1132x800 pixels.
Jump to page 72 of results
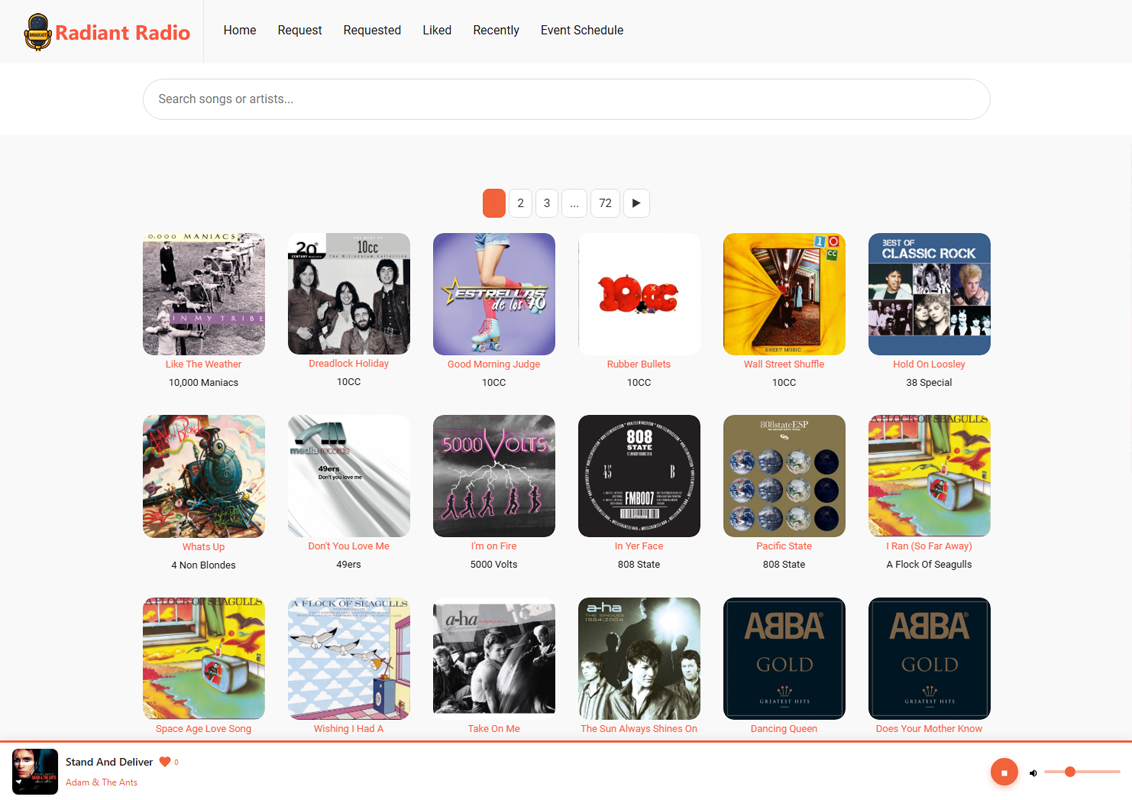(x=605, y=203)
